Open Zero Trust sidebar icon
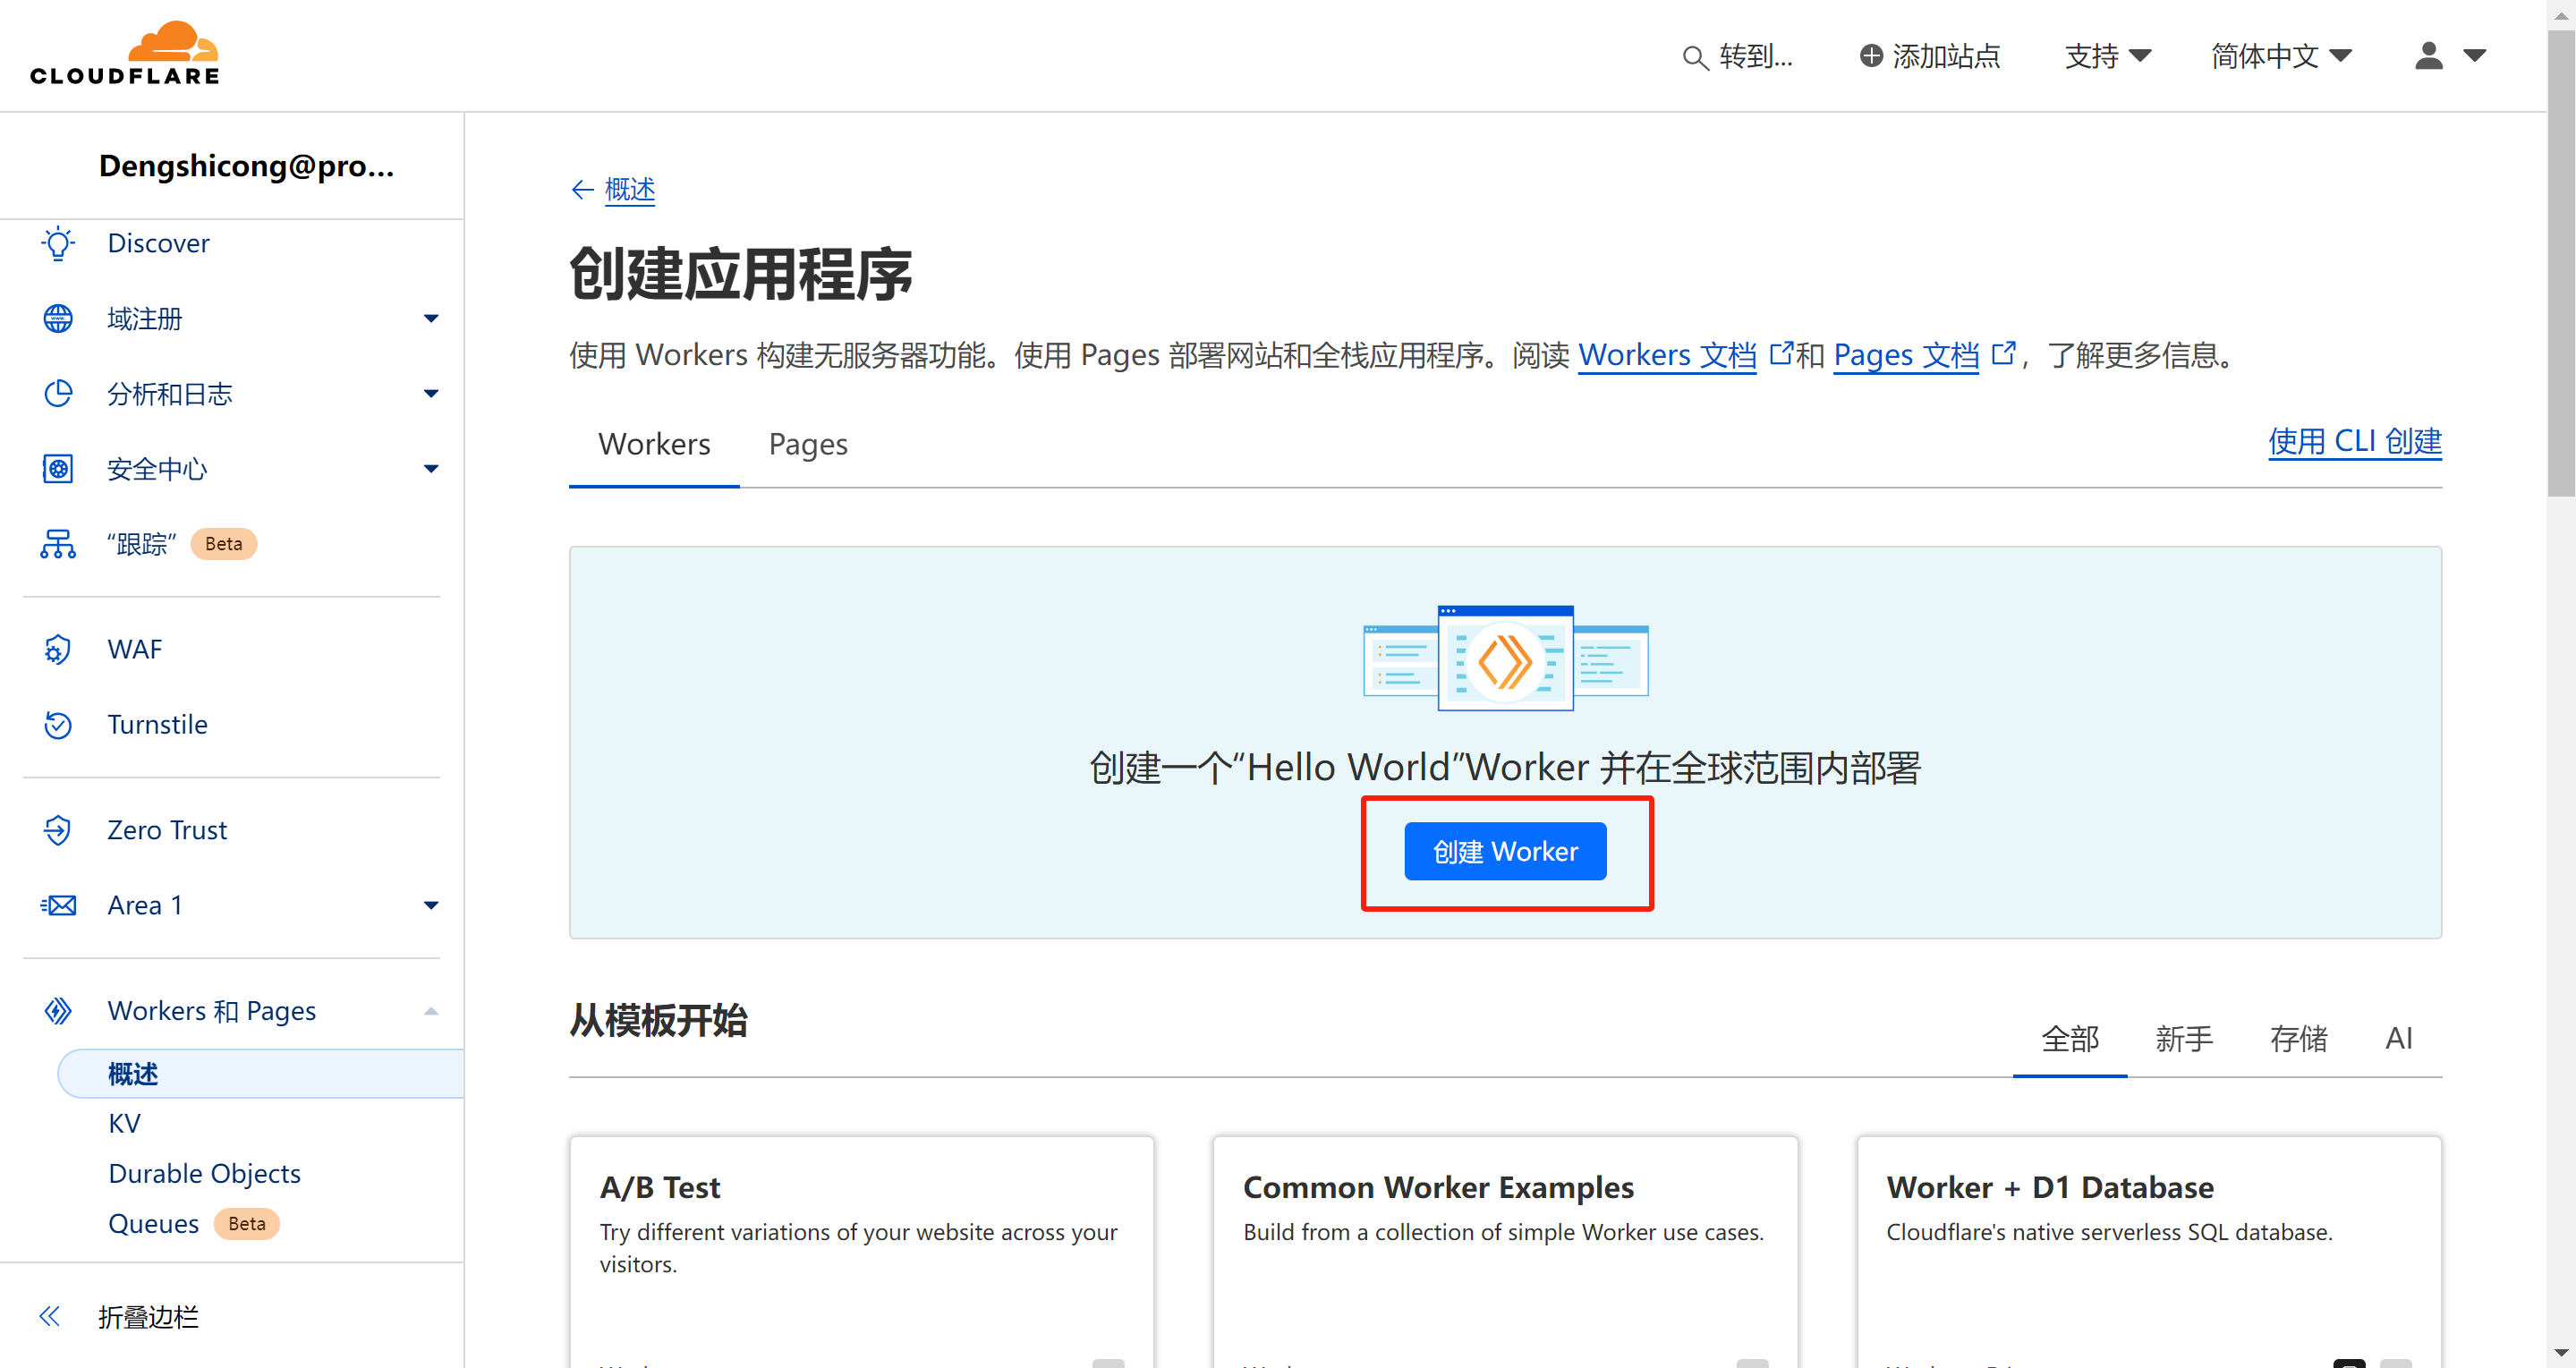2576x1368 pixels. pos(58,830)
